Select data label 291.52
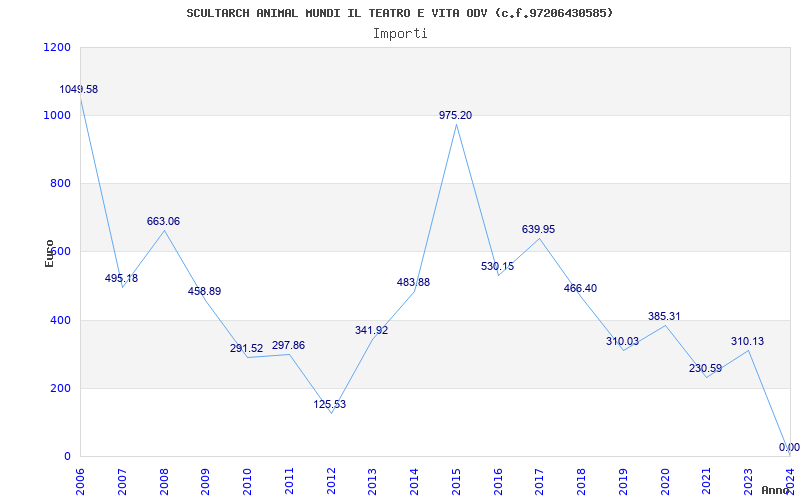This screenshot has width=800, height=500. pyautogui.click(x=246, y=348)
